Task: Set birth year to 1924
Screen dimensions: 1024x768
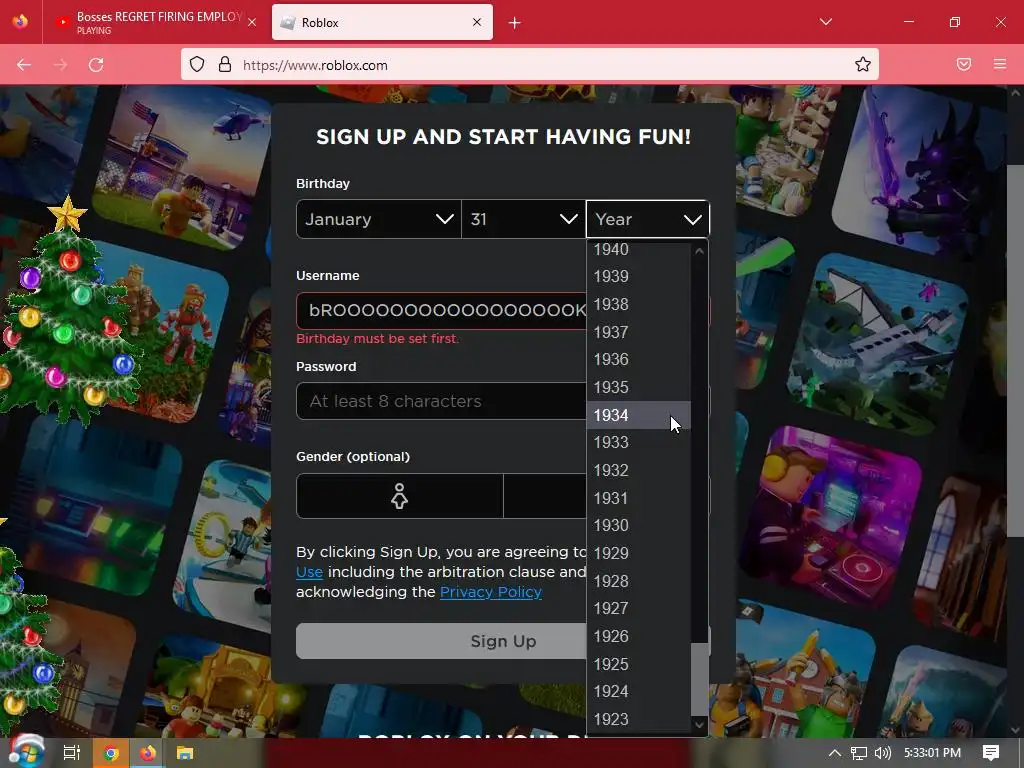Action: pos(639,692)
